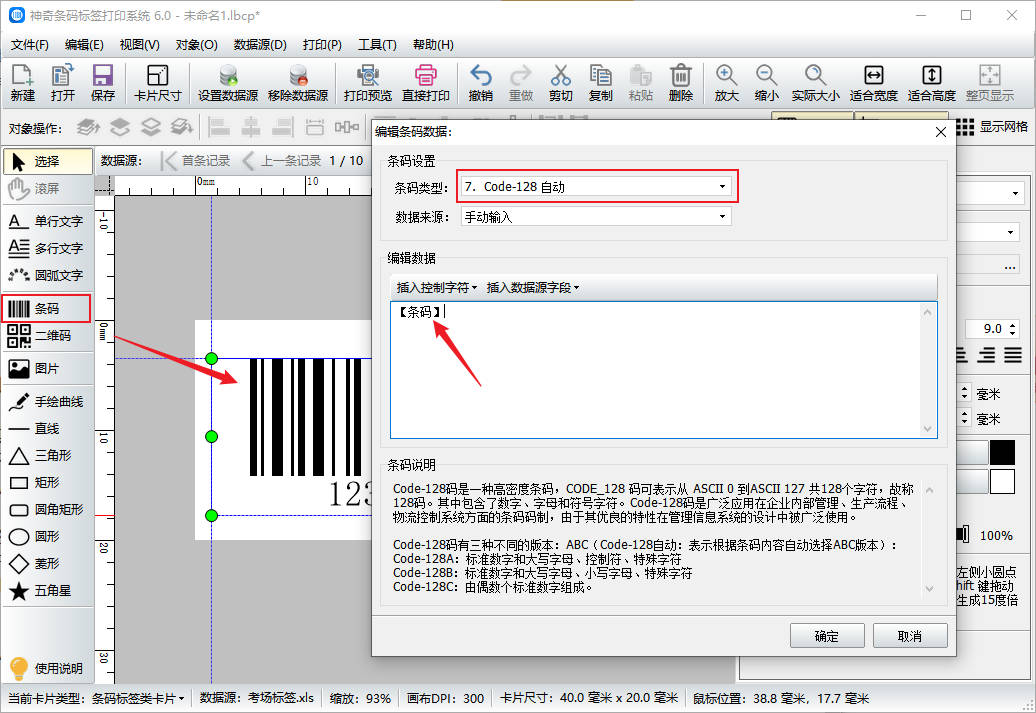The height and width of the screenshot is (713, 1036).
Task: Set view to 实际大小
Action: pyautogui.click(x=815, y=83)
